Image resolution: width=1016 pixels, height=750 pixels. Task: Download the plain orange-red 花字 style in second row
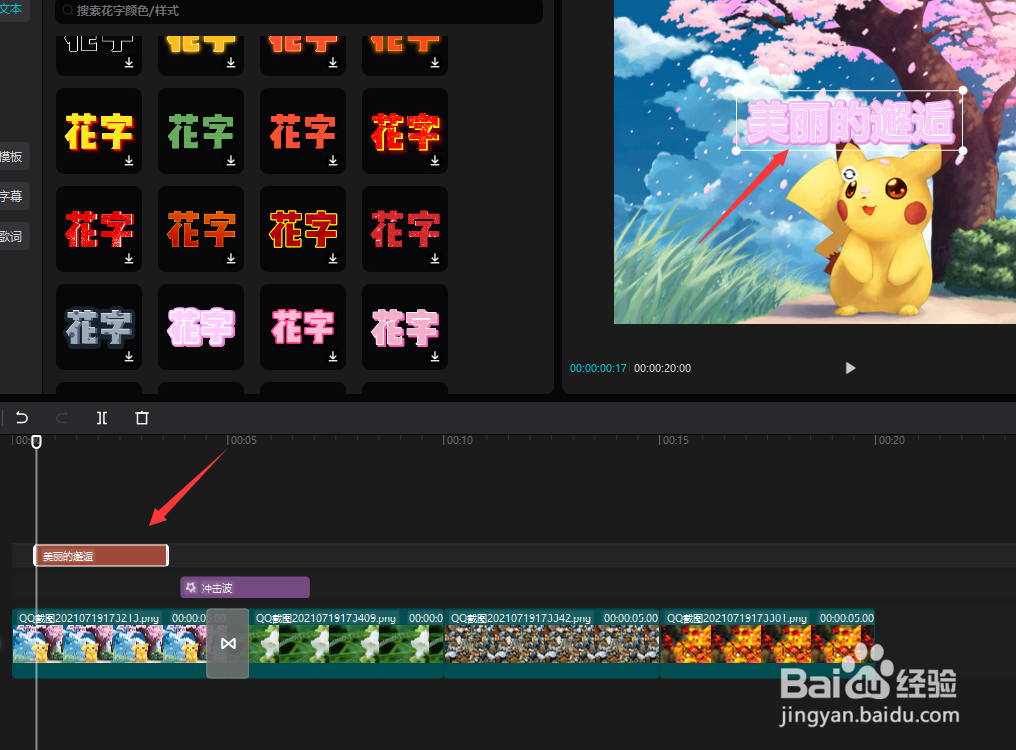[x=332, y=160]
